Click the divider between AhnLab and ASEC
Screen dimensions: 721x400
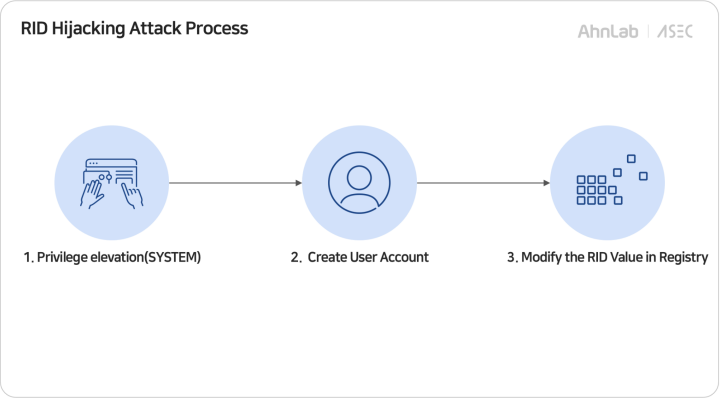pyautogui.click(x=648, y=31)
